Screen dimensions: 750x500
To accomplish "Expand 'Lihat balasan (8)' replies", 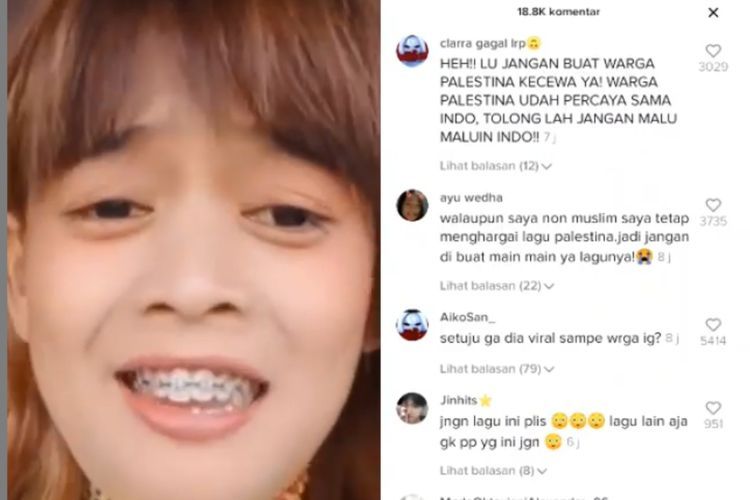I will 493,471.
